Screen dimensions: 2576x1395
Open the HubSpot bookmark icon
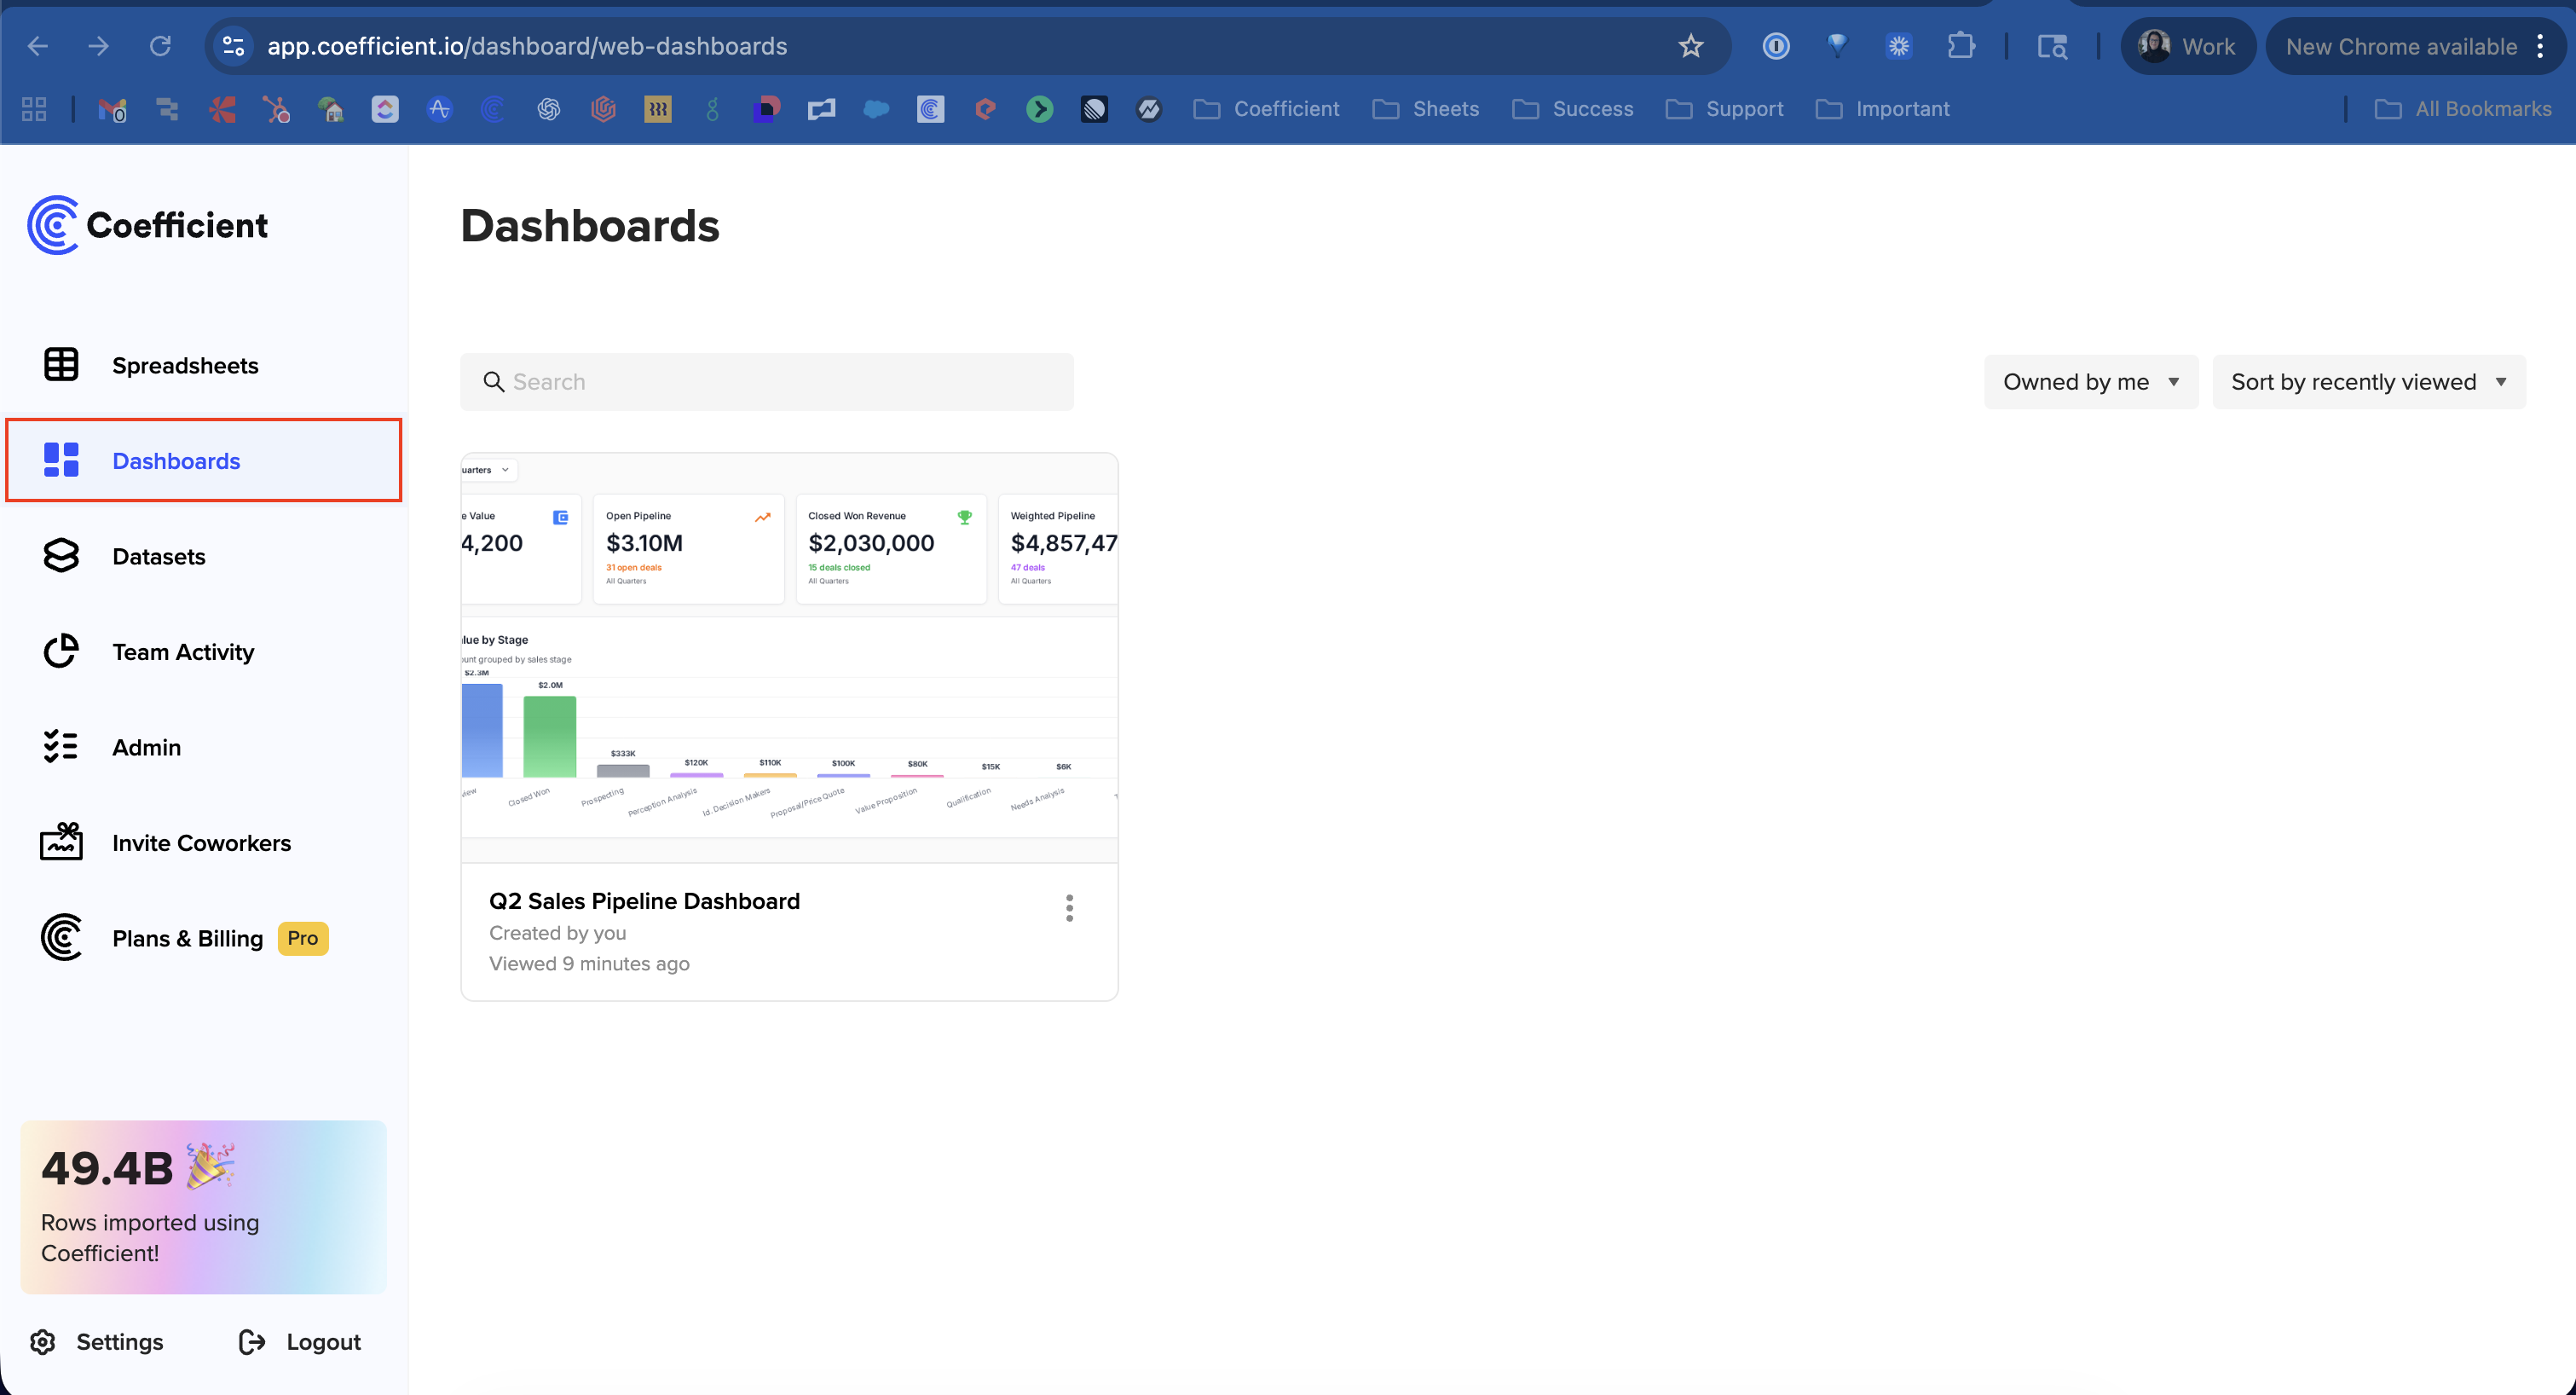tap(276, 109)
